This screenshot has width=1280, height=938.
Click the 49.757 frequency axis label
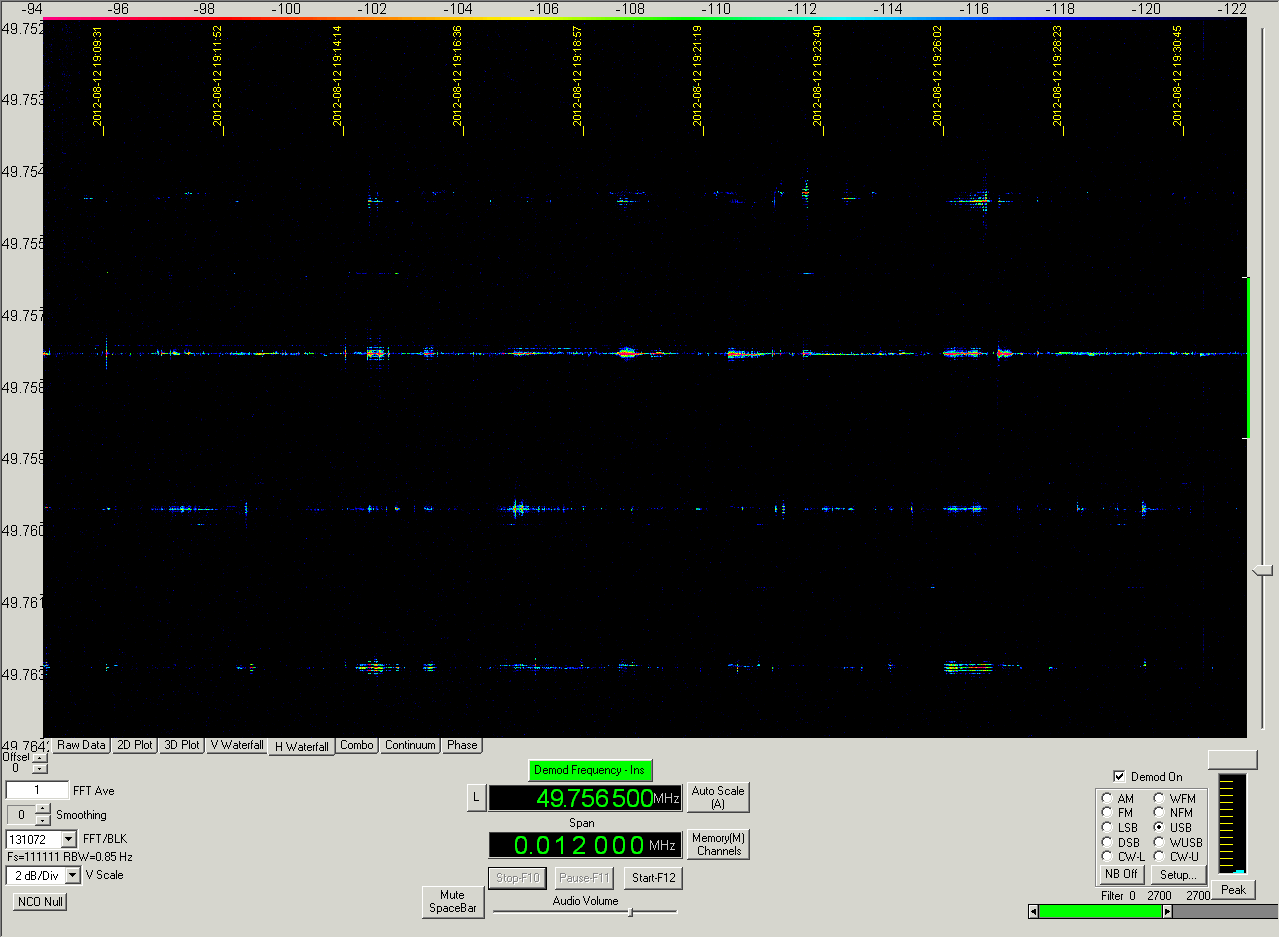click(22, 315)
